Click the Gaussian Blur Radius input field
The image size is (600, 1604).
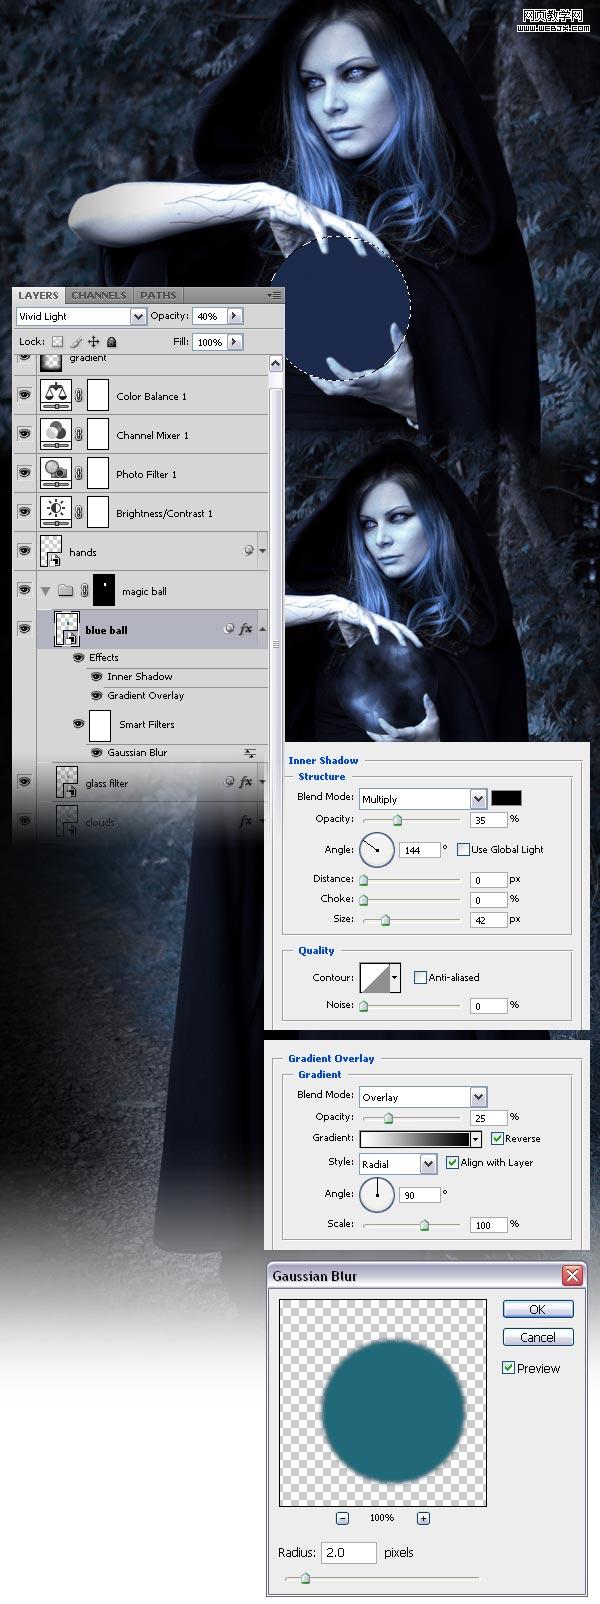348,1552
